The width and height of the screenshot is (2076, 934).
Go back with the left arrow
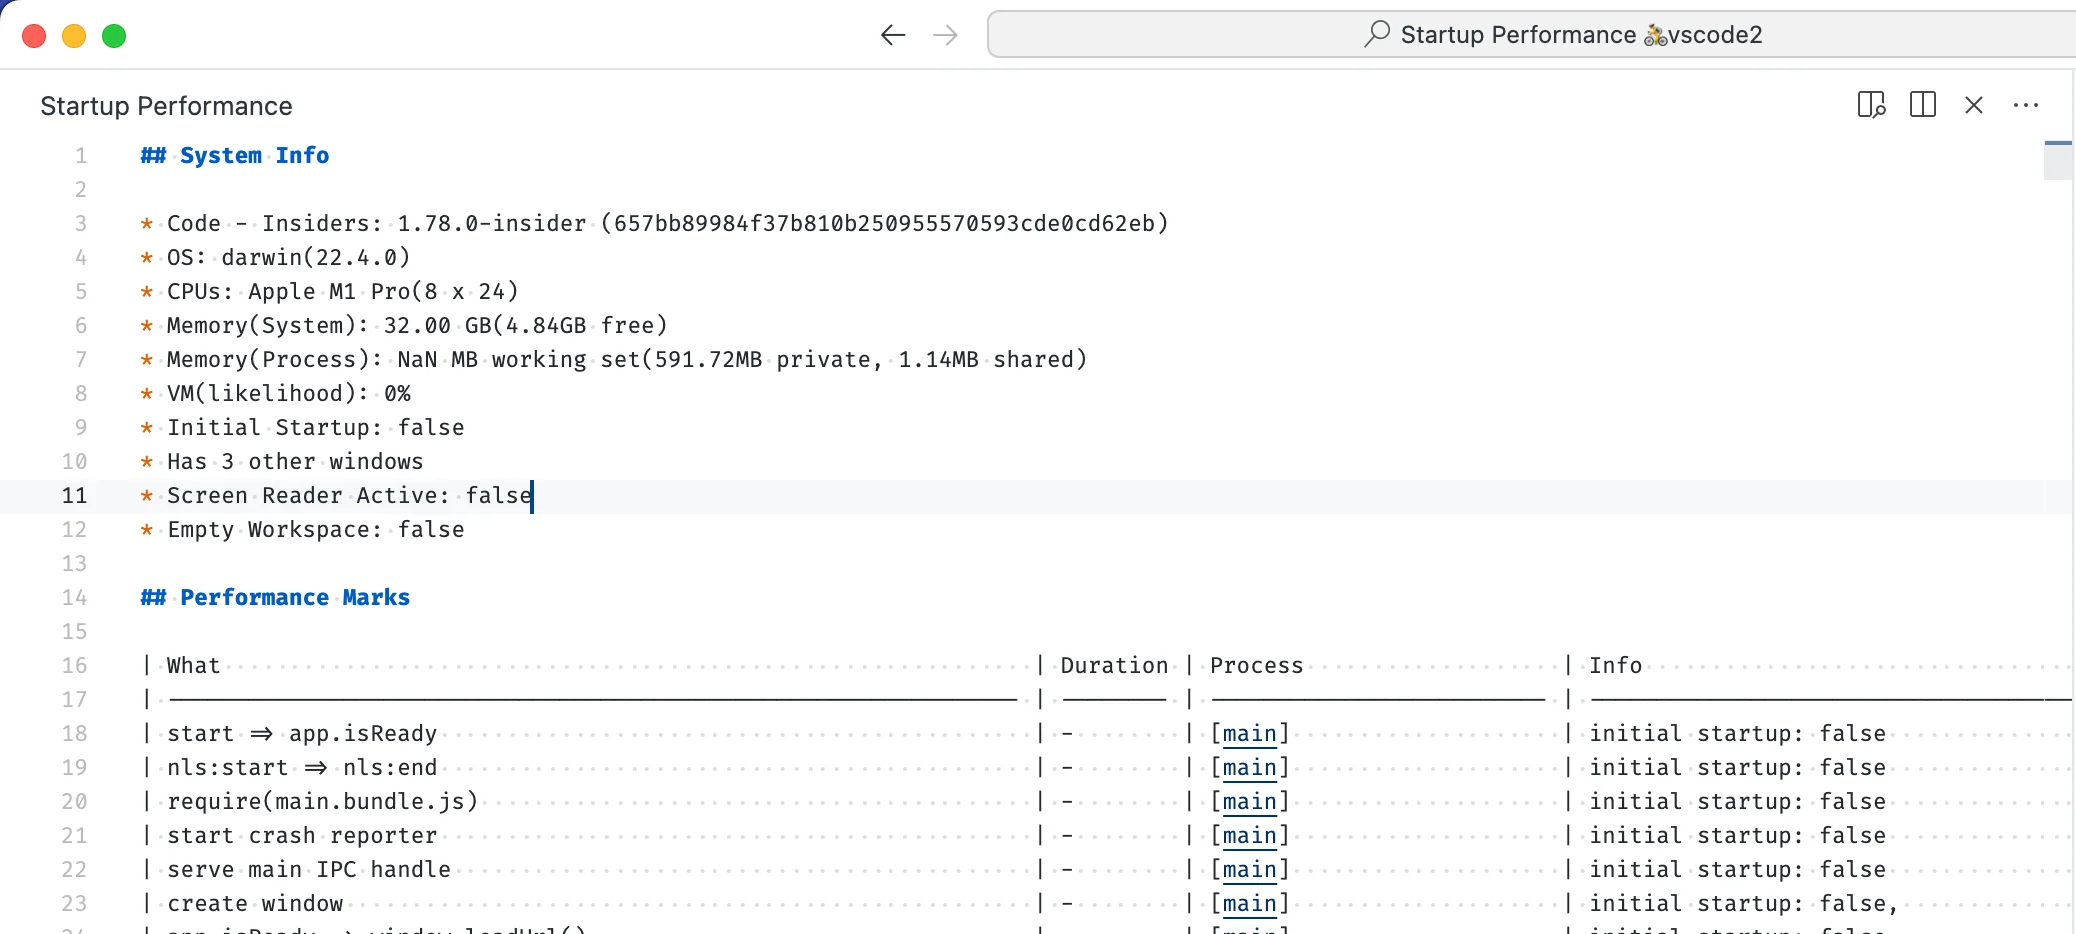893,36
